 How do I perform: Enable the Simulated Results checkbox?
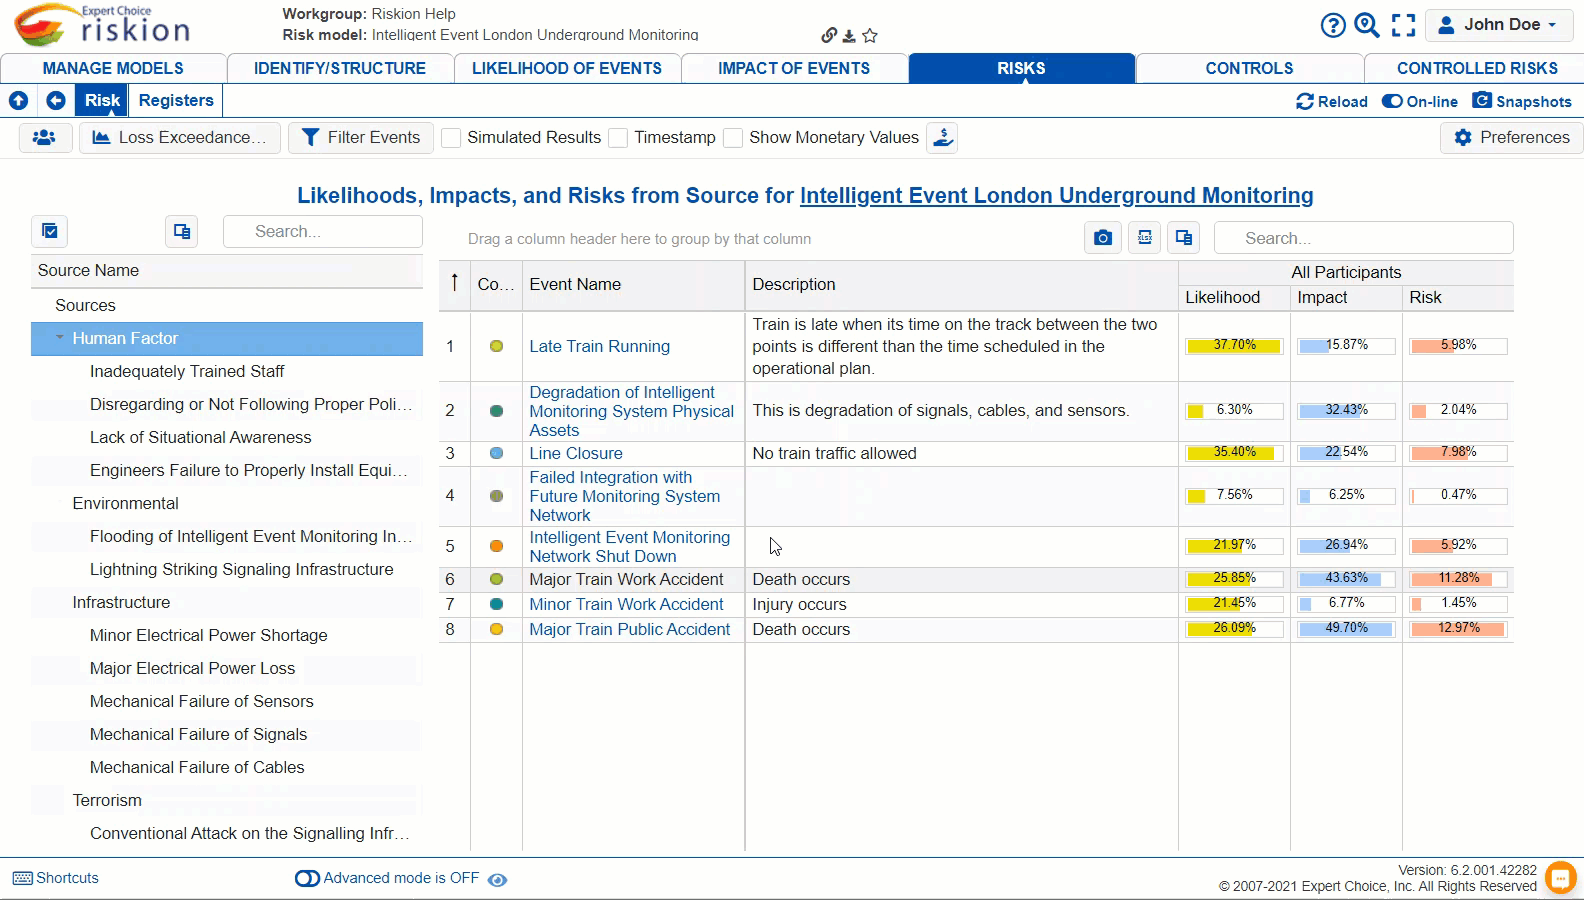(x=452, y=138)
